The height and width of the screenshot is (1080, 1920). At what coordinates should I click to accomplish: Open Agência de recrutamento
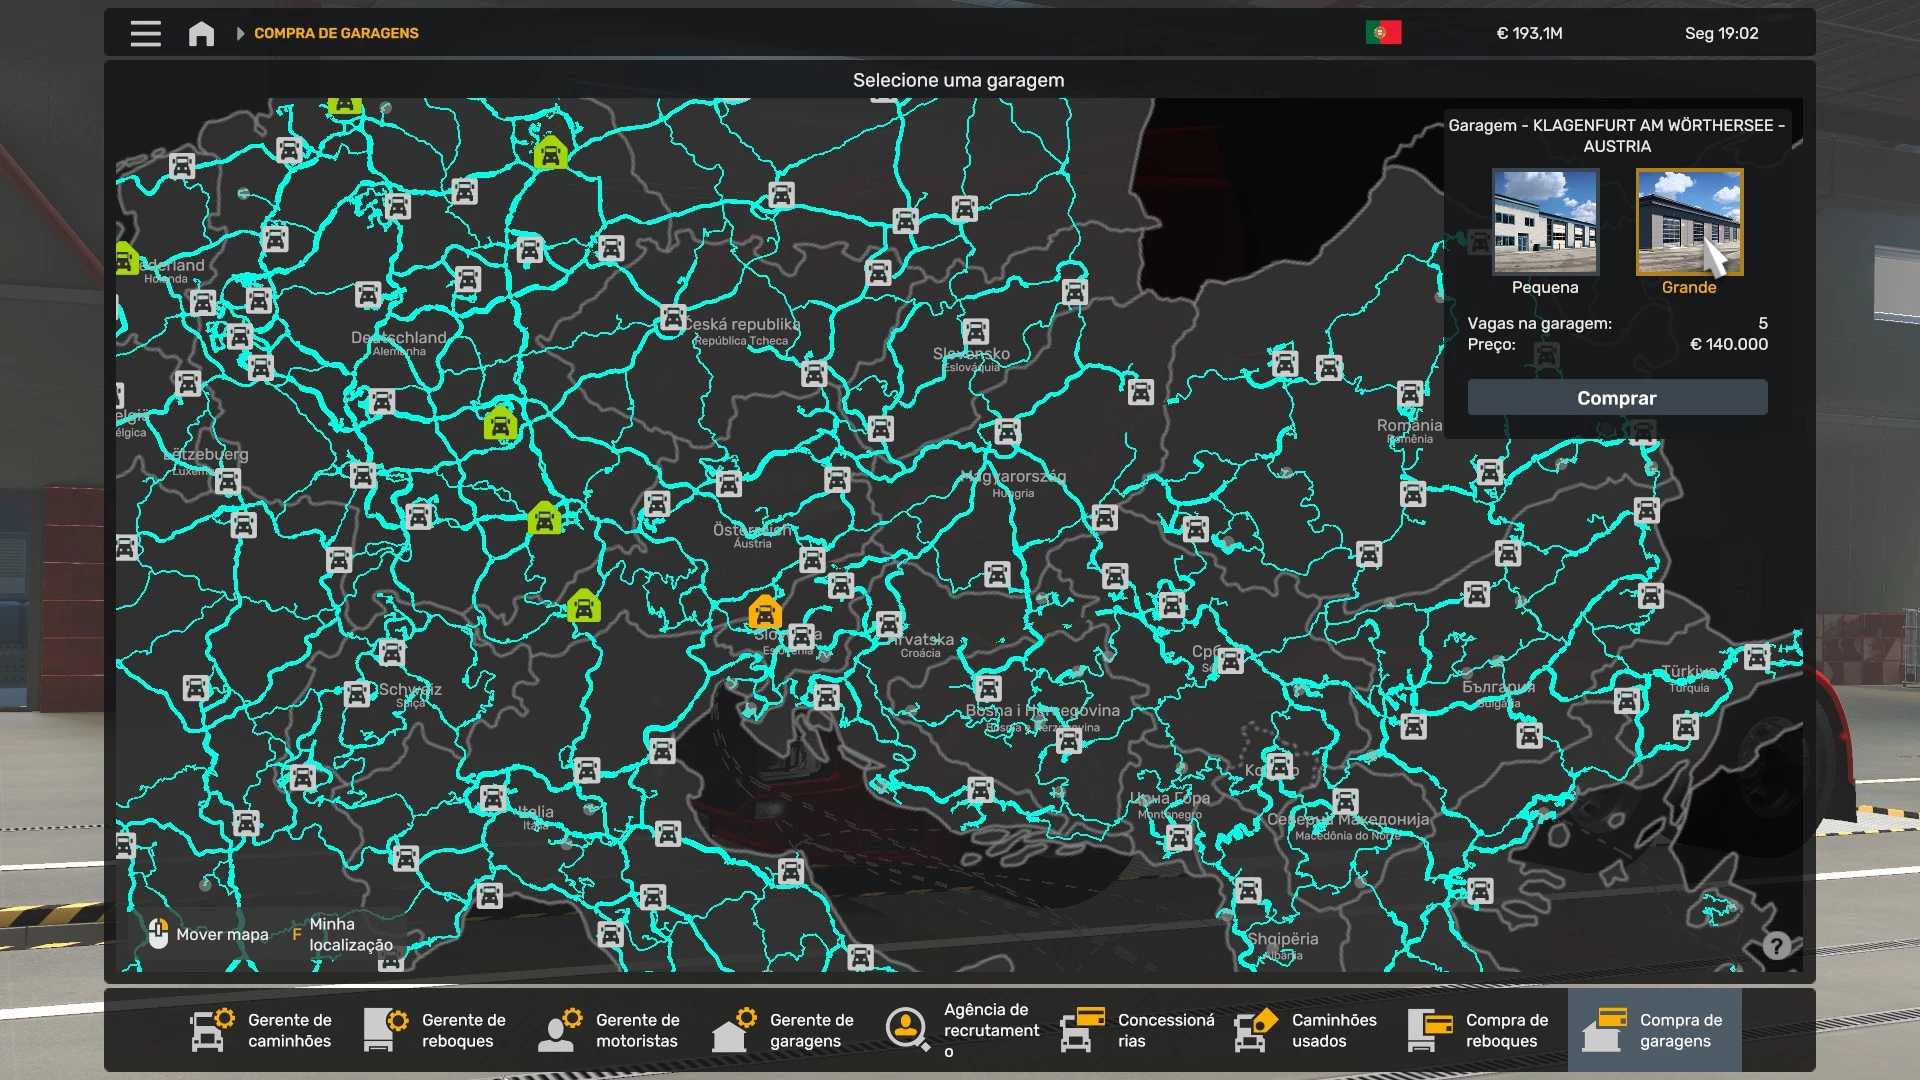click(x=960, y=1030)
